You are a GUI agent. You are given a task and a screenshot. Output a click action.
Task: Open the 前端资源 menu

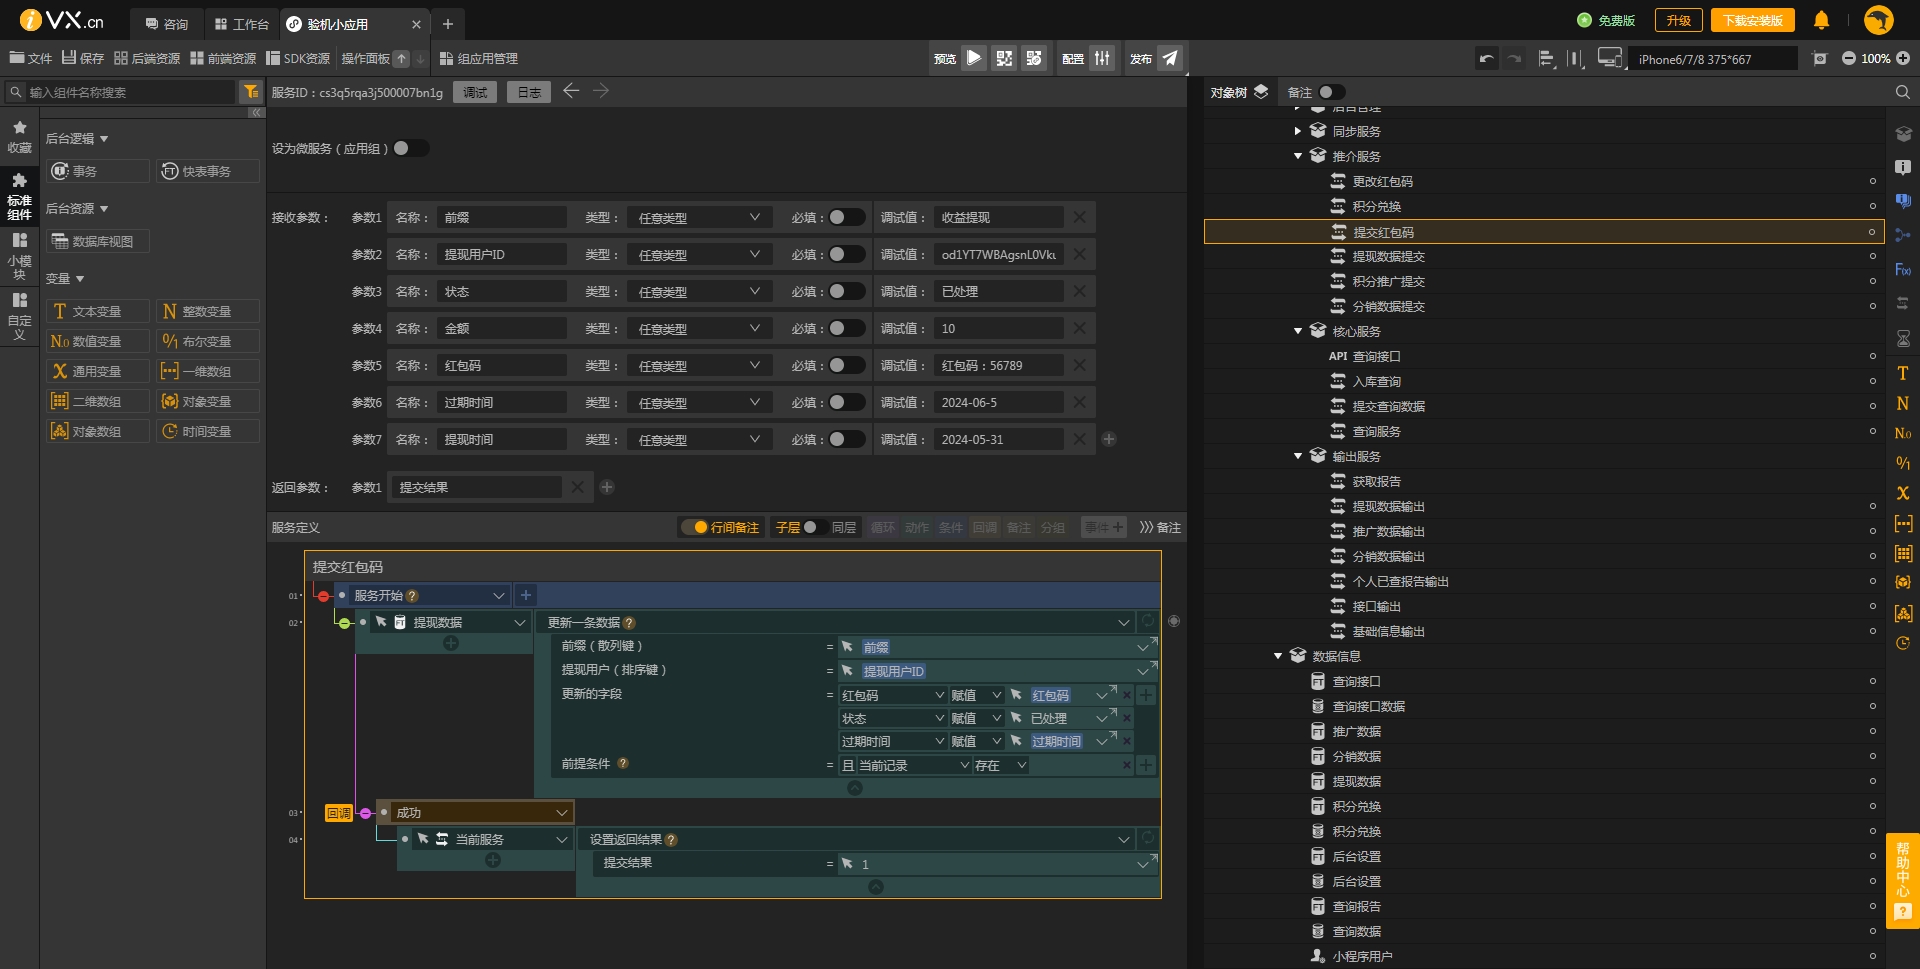click(x=223, y=58)
